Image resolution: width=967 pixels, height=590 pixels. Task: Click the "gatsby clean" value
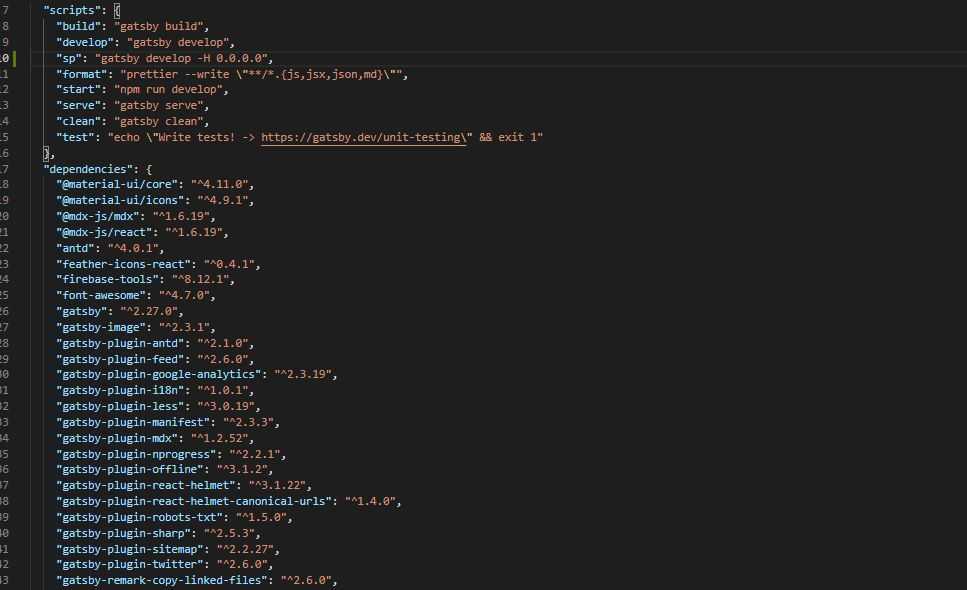(158, 121)
